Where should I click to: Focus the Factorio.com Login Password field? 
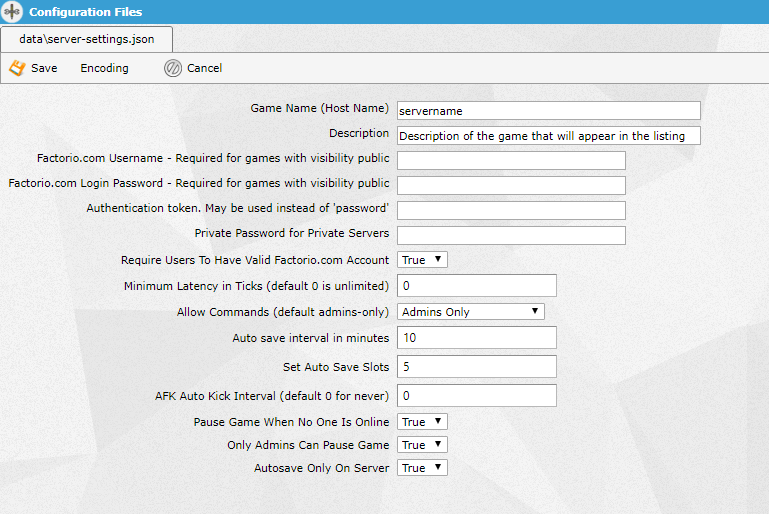point(511,185)
